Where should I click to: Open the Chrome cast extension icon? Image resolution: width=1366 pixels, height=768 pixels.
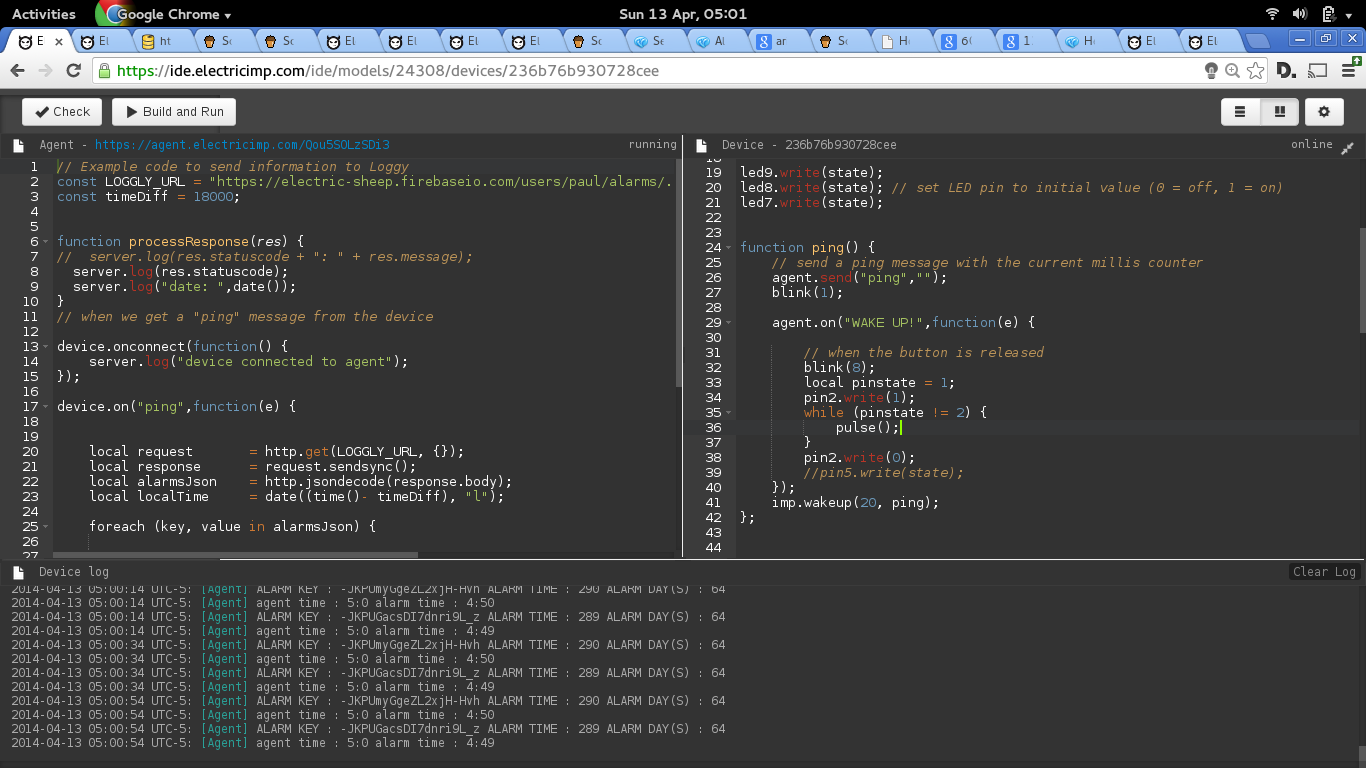[x=1318, y=71]
